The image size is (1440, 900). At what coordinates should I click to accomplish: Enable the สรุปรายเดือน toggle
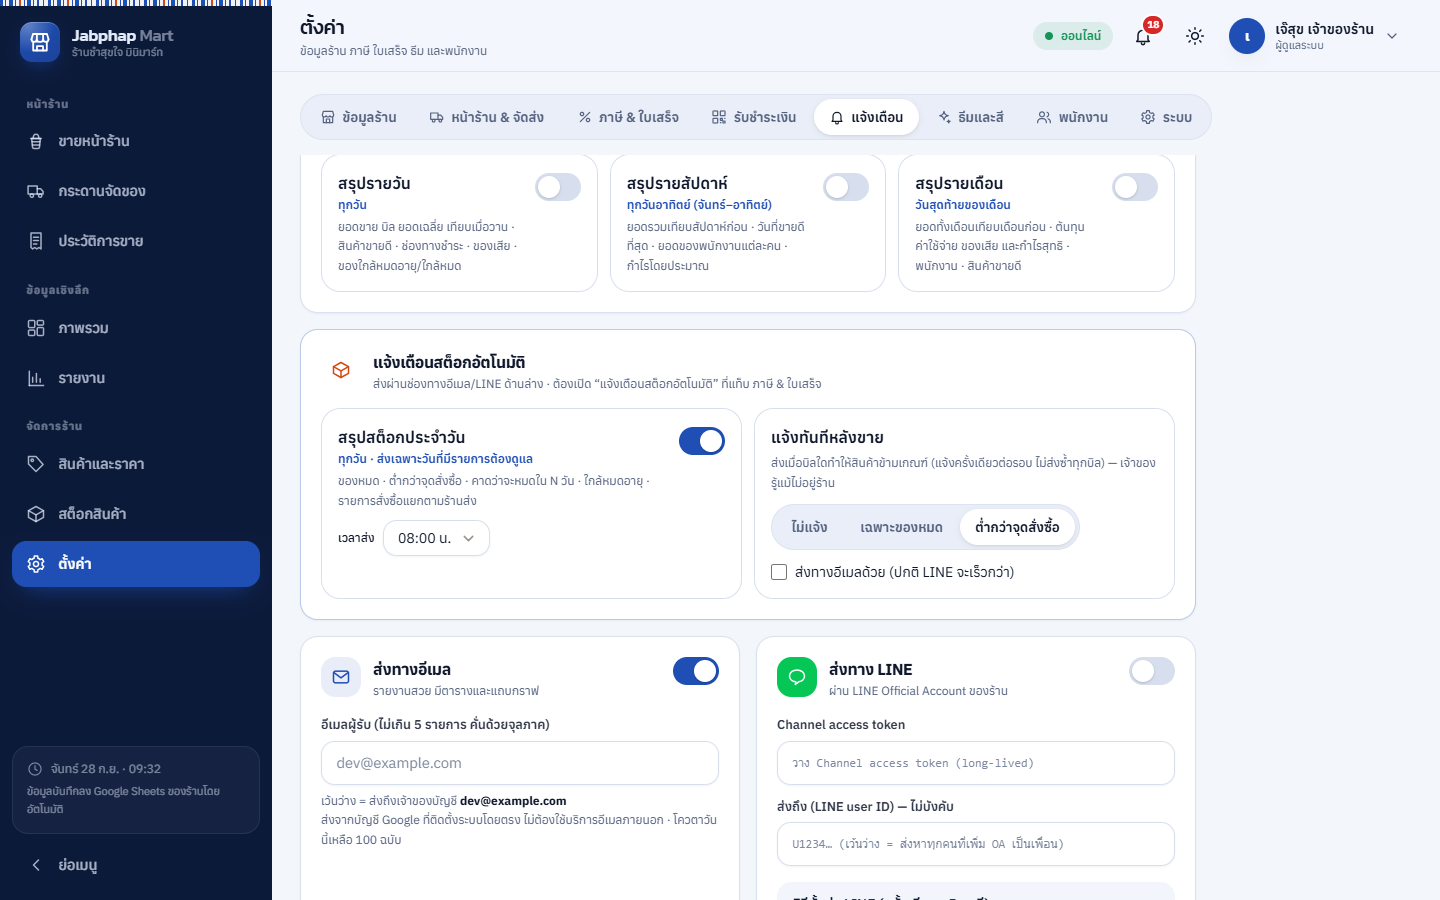(1135, 187)
